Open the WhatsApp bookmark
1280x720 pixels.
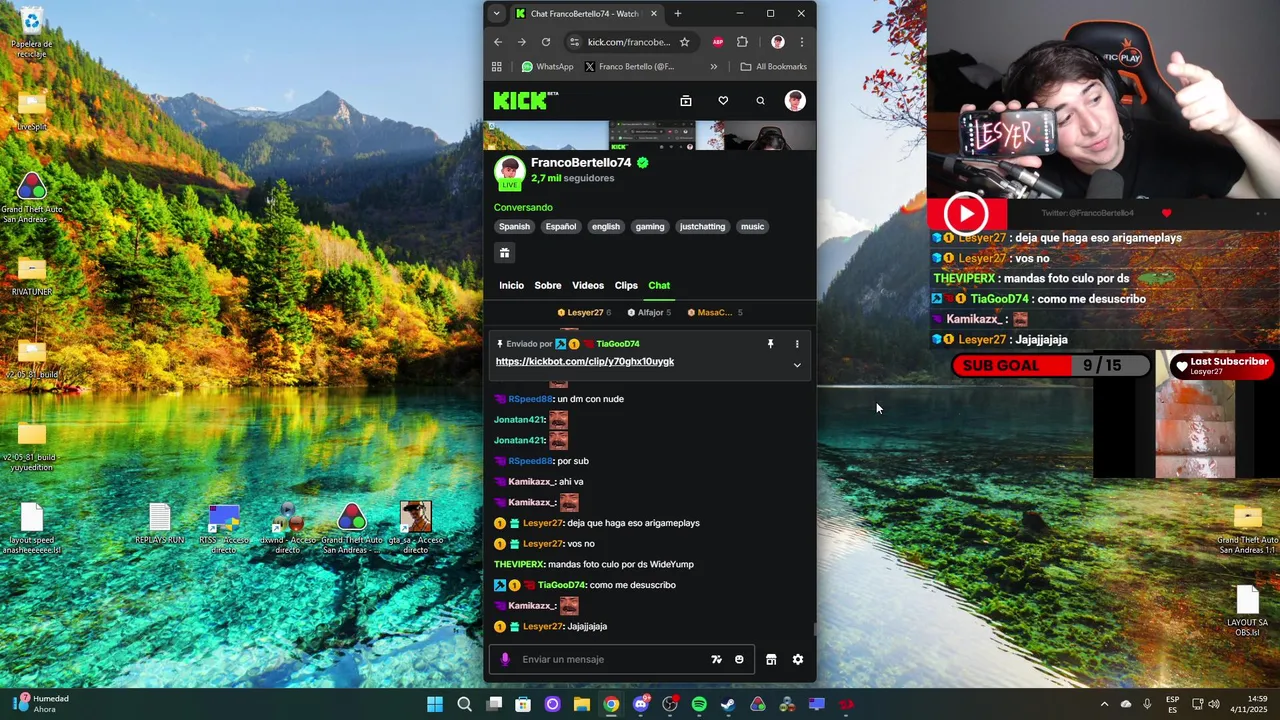(x=547, y=67)
